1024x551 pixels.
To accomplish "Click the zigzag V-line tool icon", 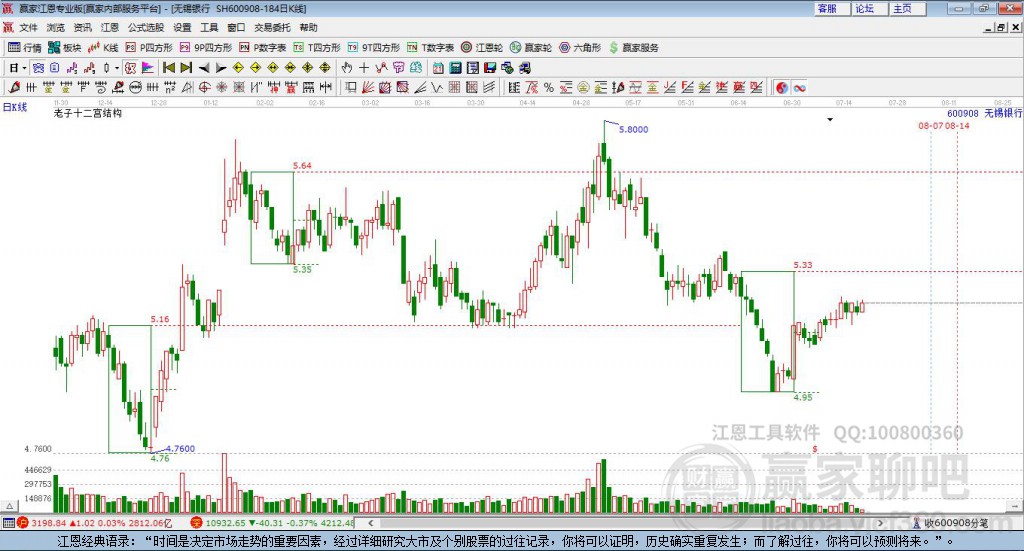I will (437, 87).
